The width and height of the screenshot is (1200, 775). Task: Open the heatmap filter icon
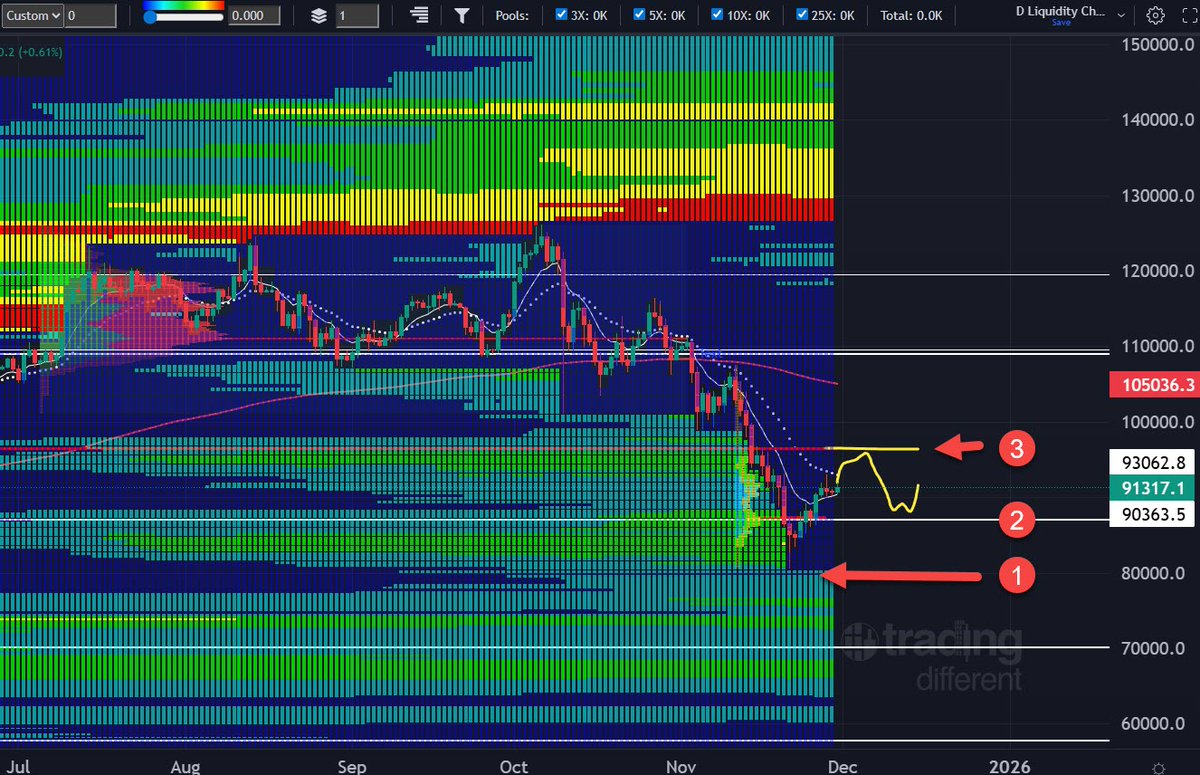point(461,15)
